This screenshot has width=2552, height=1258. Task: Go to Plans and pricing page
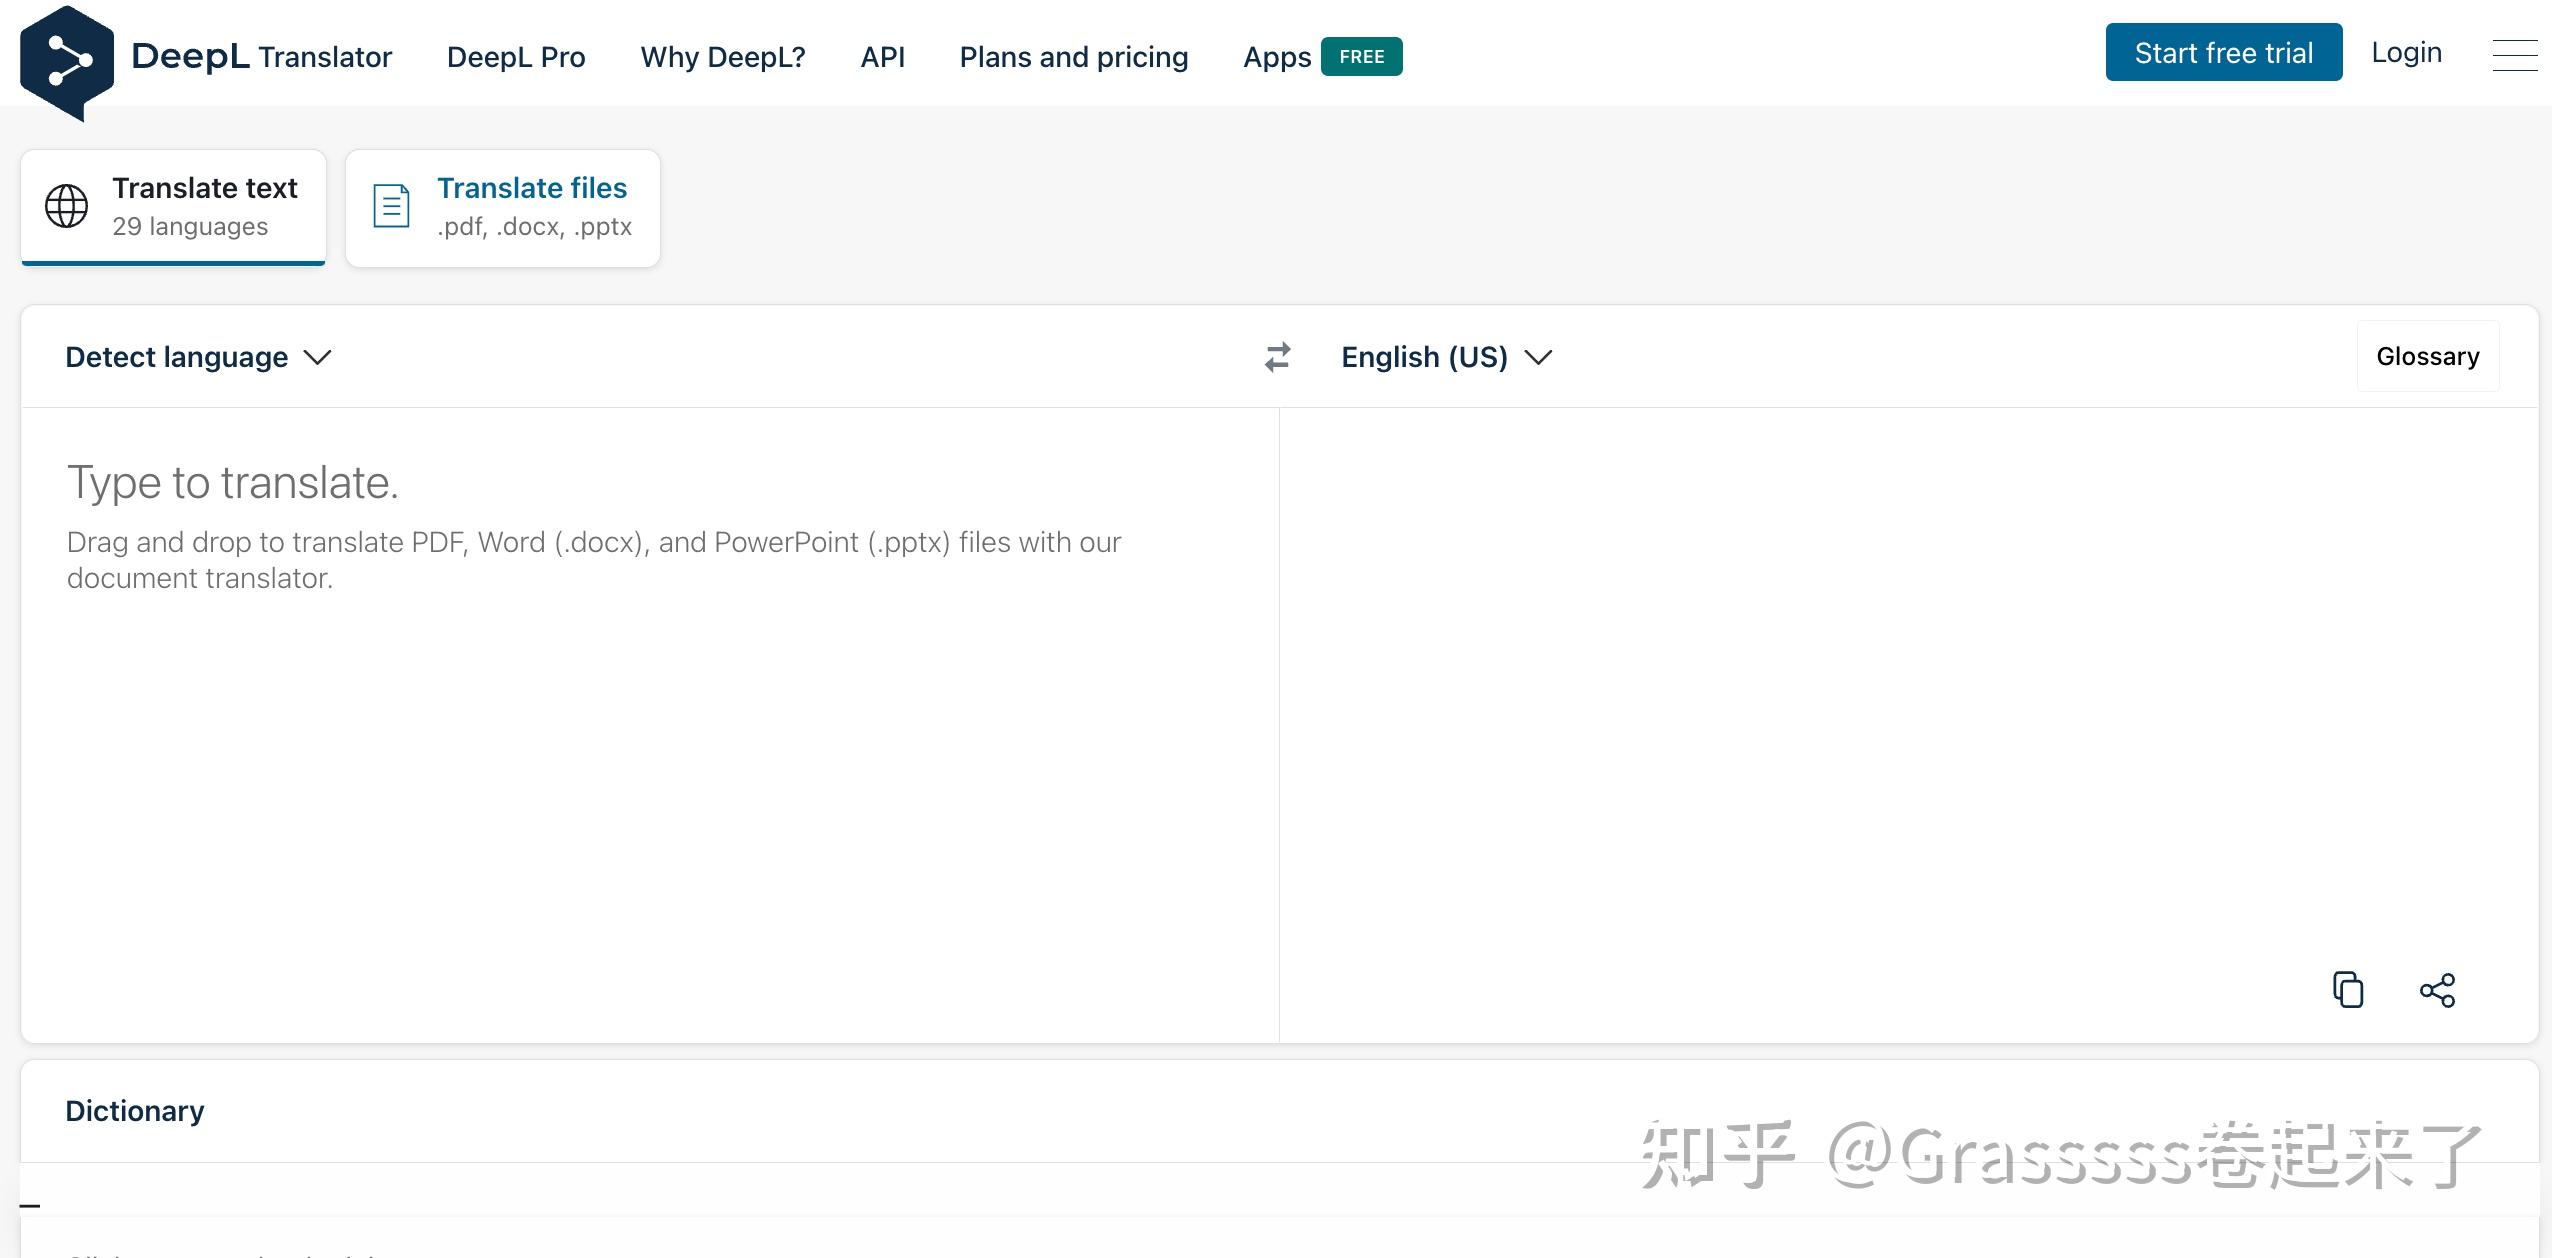(x=1073, y=57)
